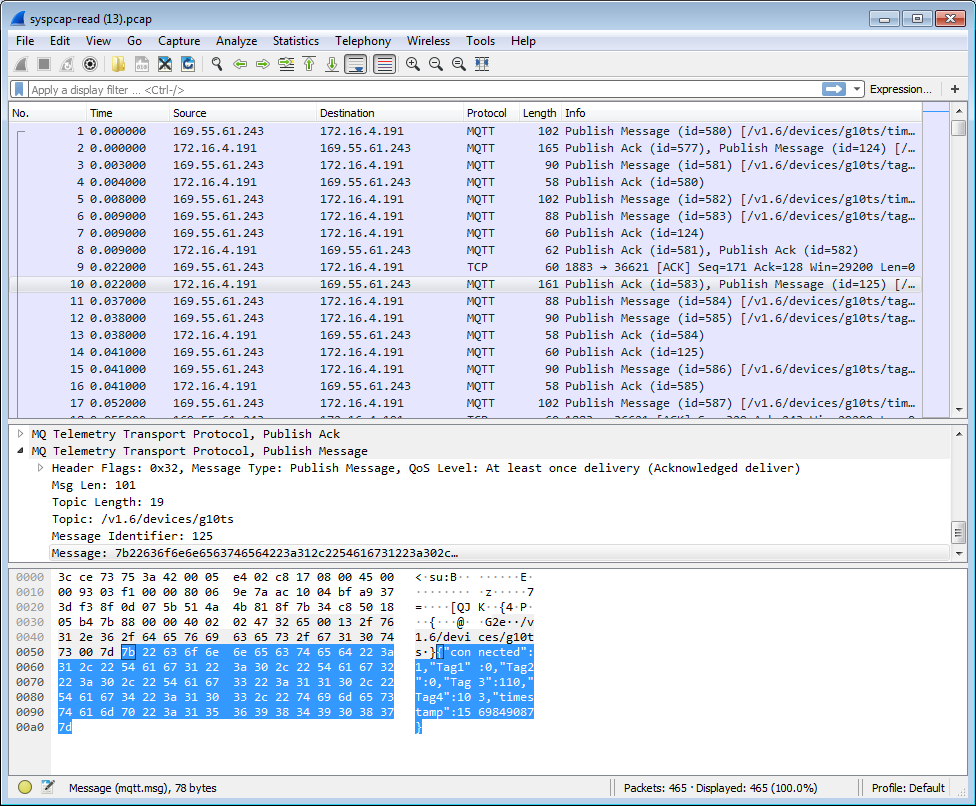Click the packet list scroll up arrow
This screenshot has width=976, height=806.
click(x=959, y=111)
